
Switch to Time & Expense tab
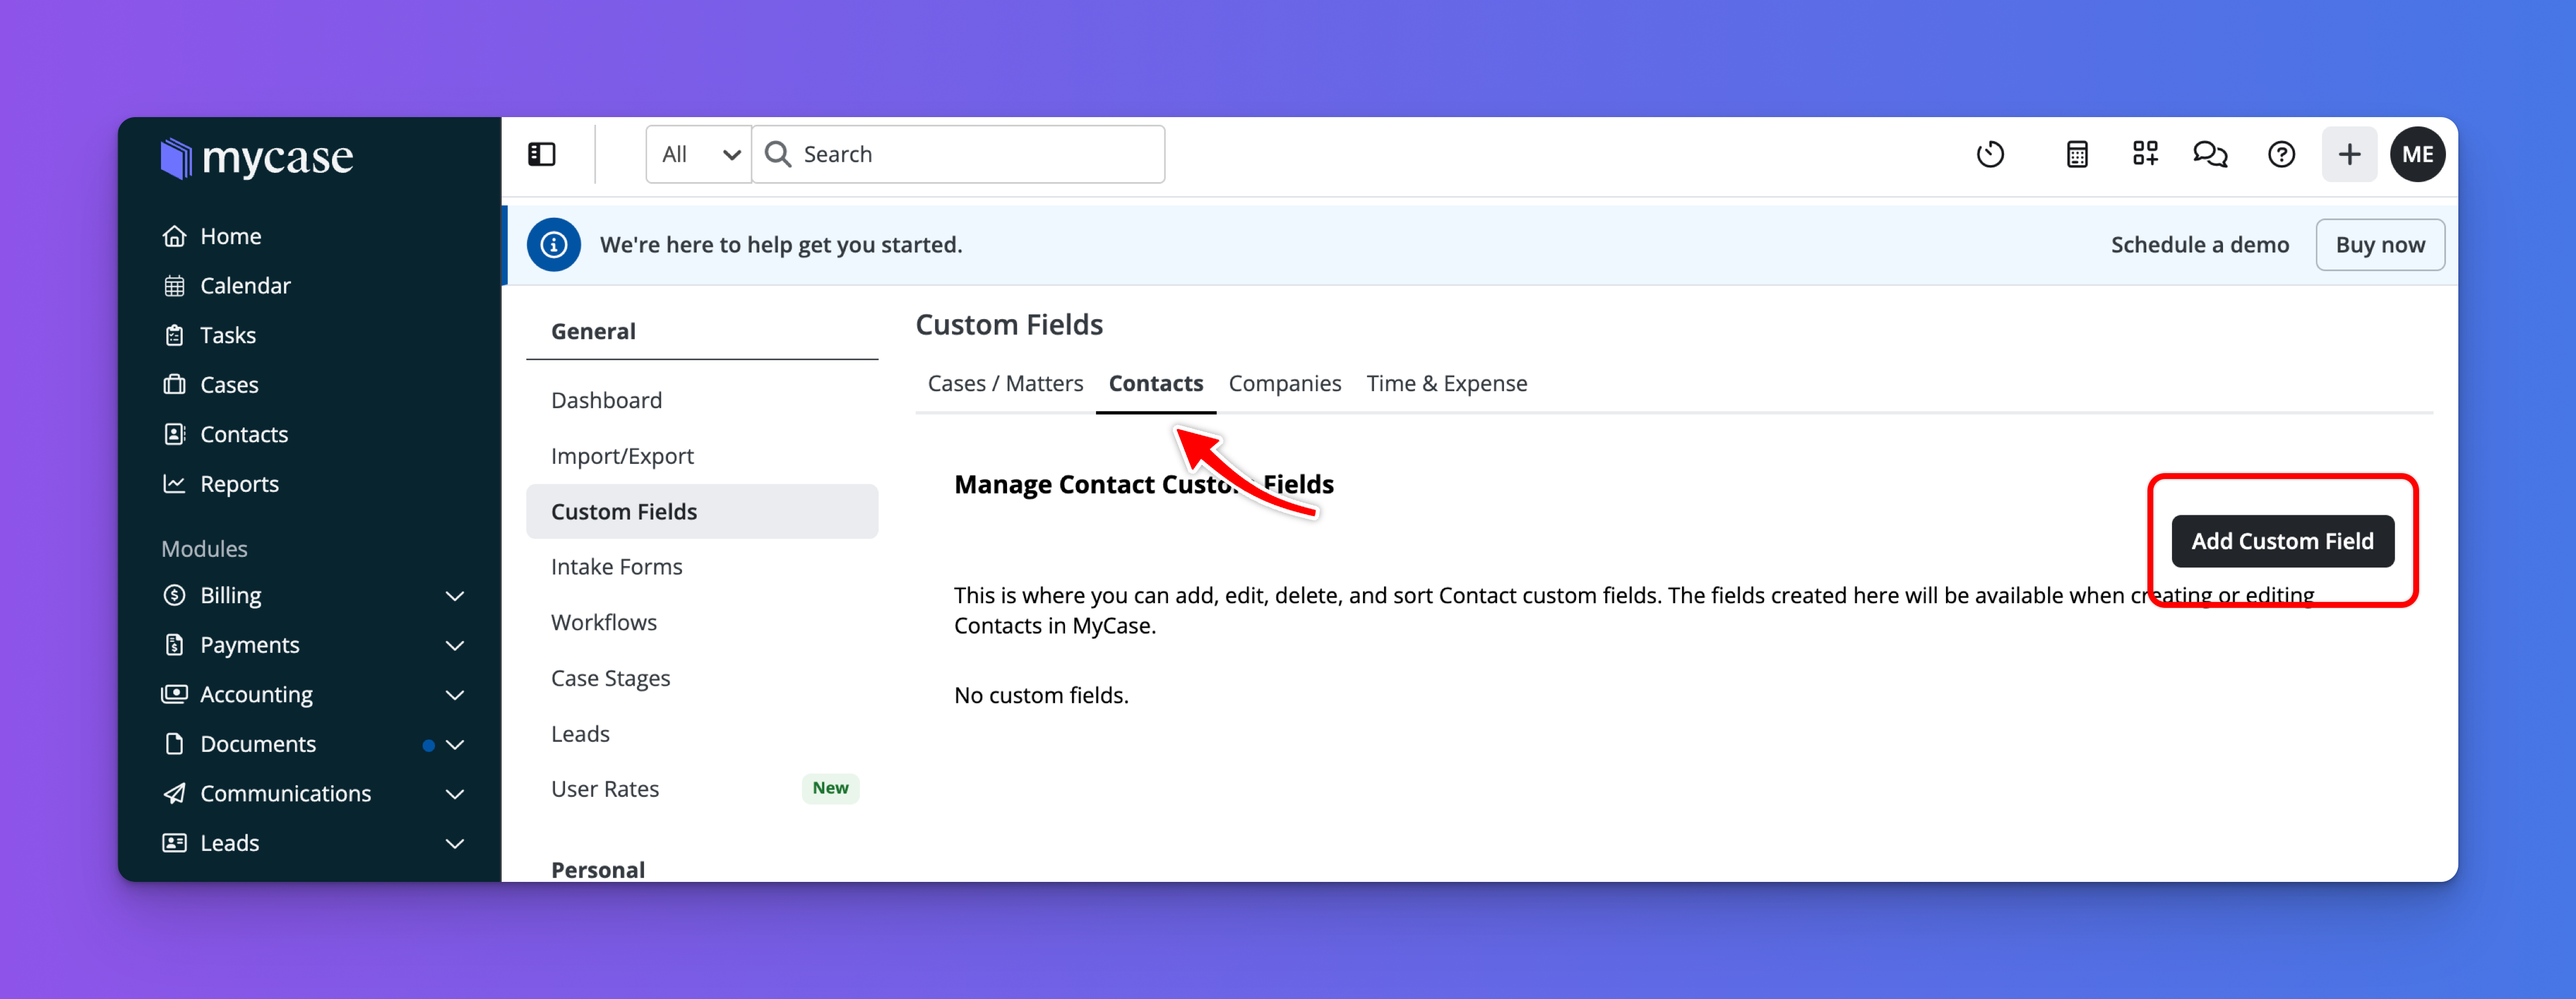tap(1446, 383)
